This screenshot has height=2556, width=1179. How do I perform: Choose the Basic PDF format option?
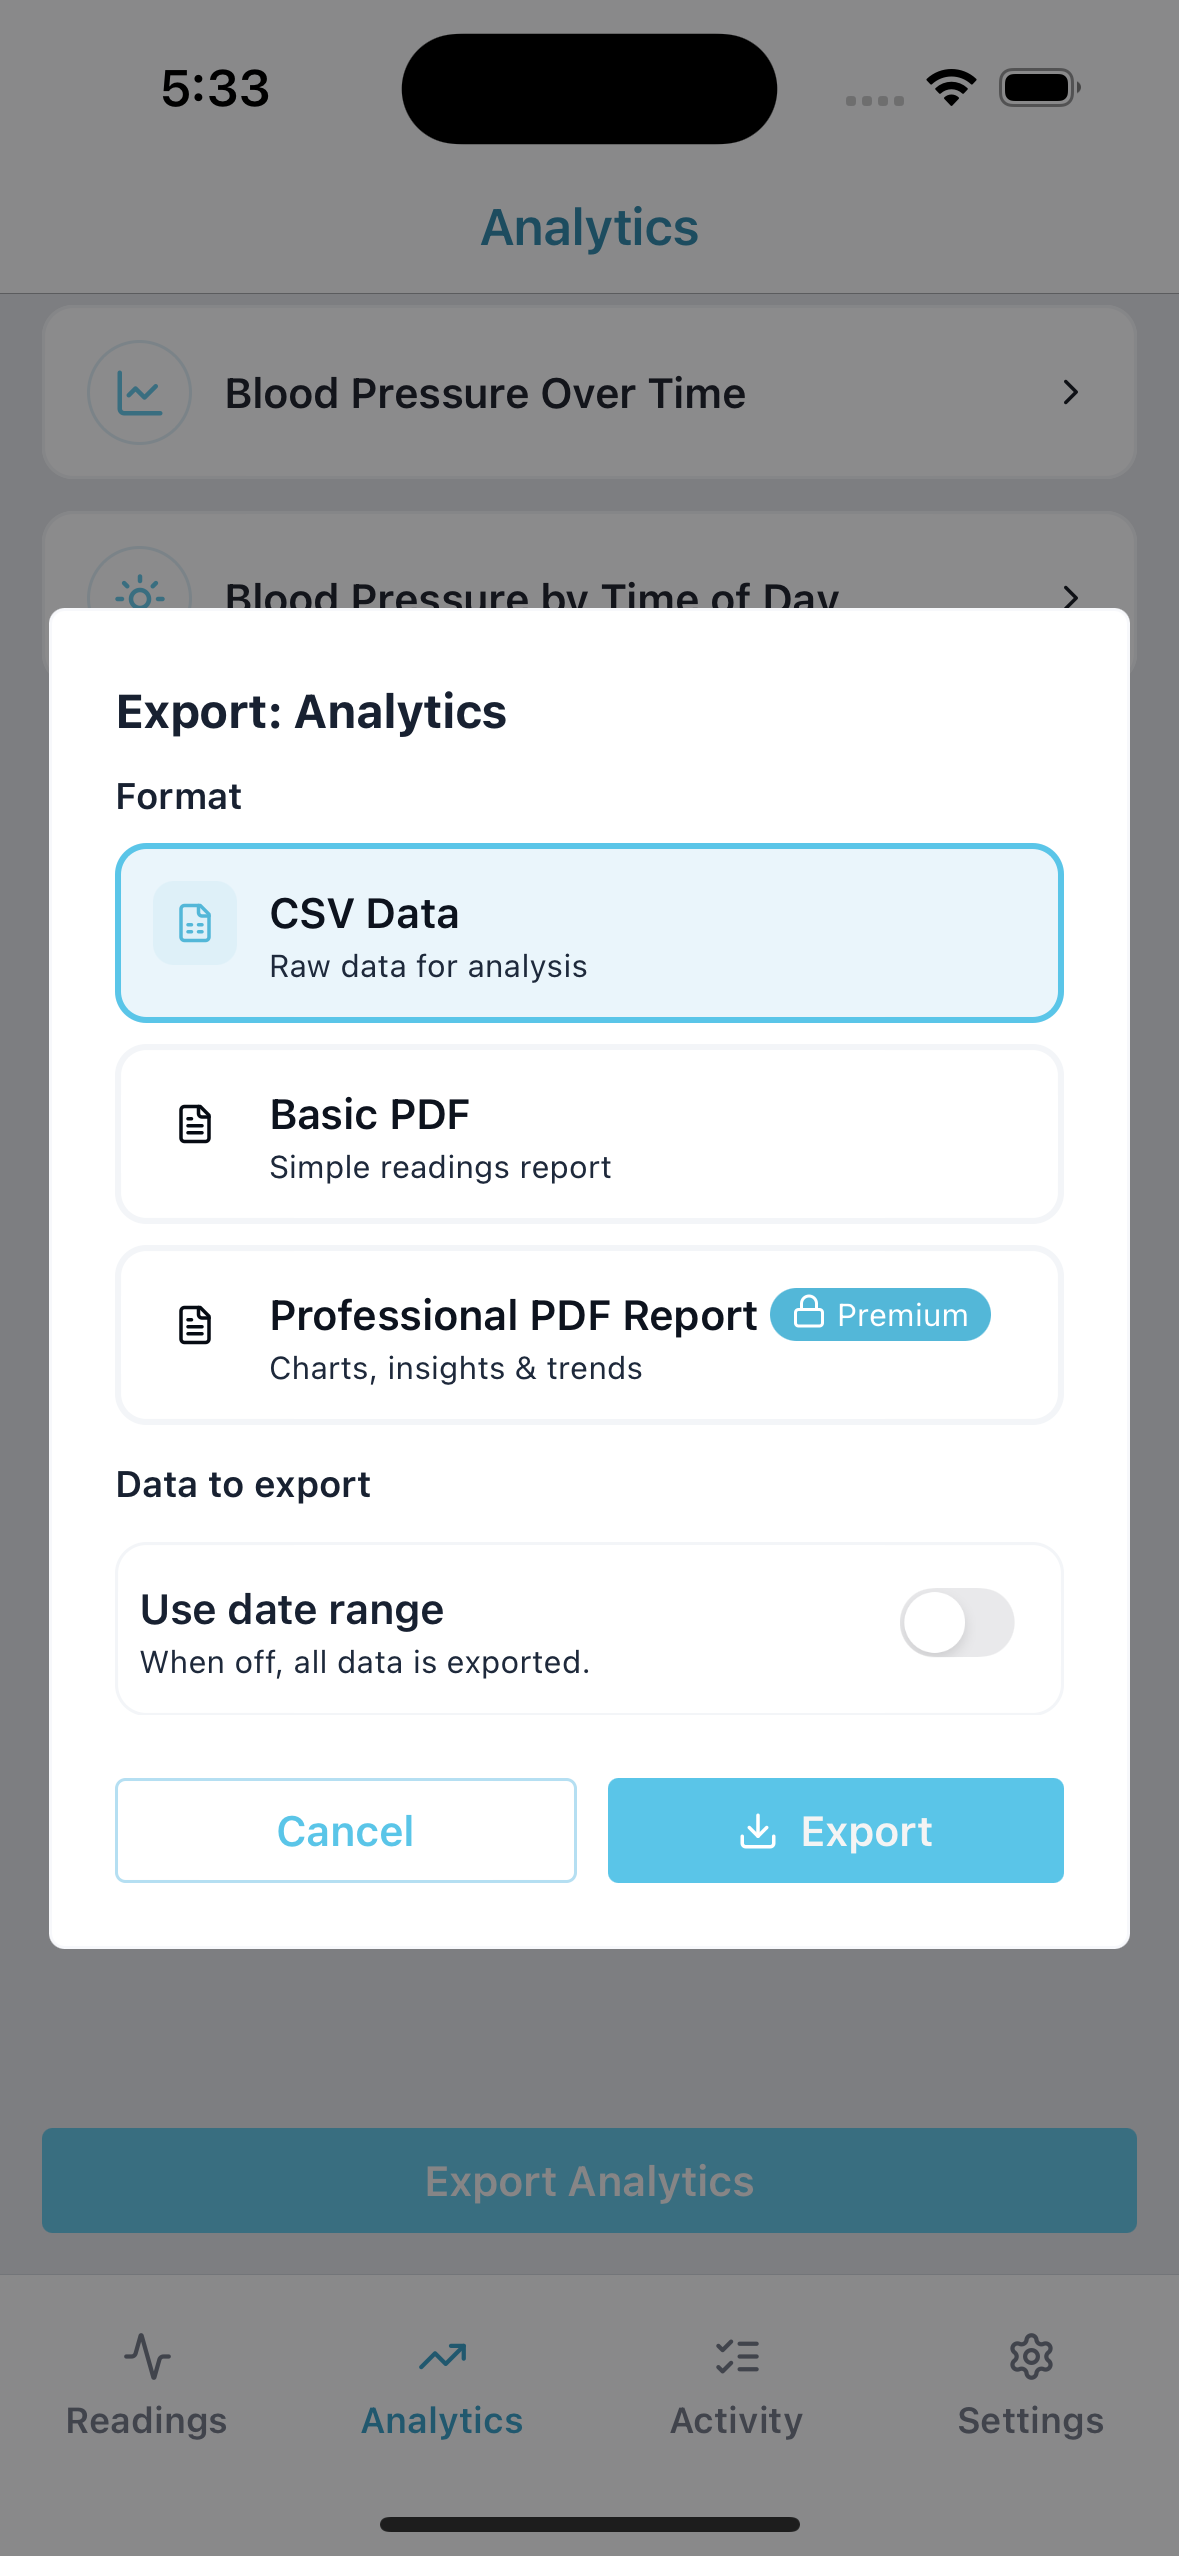click(589, 1134)
